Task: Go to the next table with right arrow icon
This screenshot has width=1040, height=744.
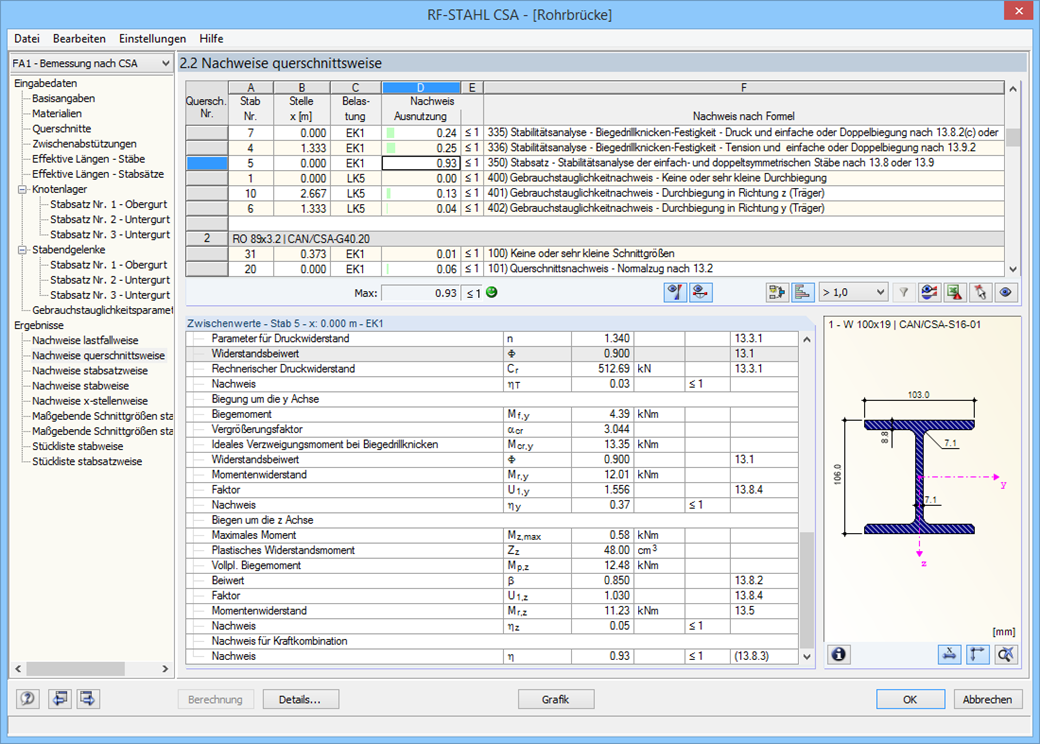Action: (x=88, y=699)
